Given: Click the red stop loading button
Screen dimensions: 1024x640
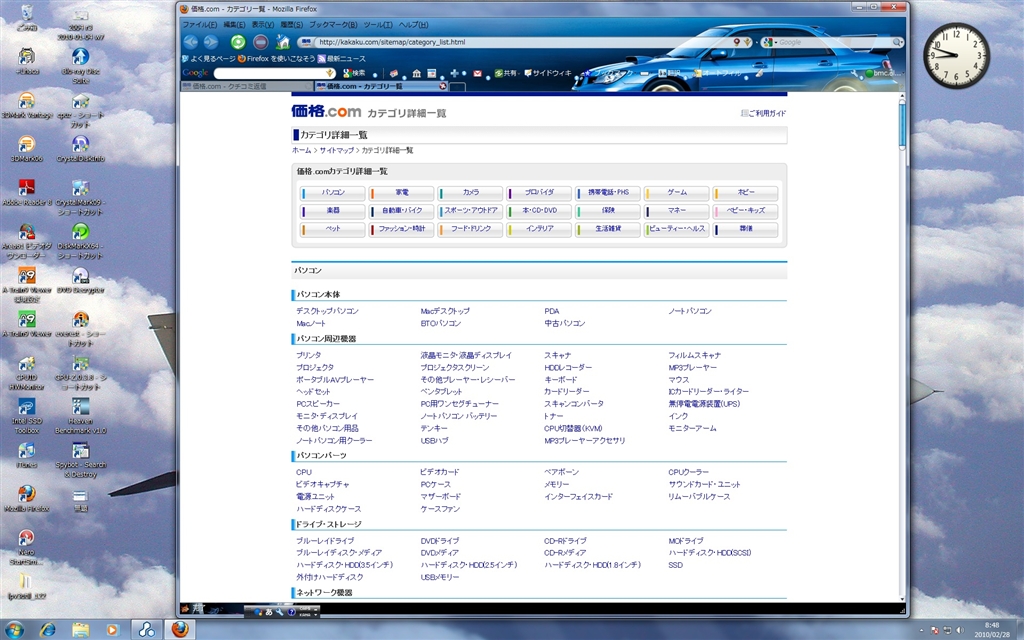Looking at the screenshot, I should (260, 42).
